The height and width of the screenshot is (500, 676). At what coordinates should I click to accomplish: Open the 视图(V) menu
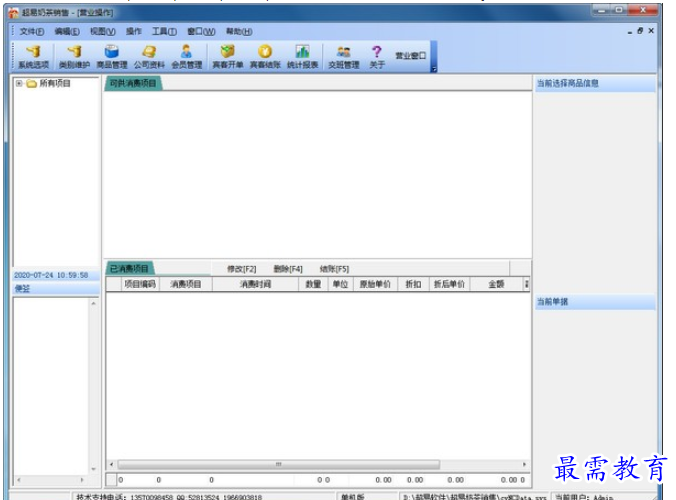click(x=103, y=31)
